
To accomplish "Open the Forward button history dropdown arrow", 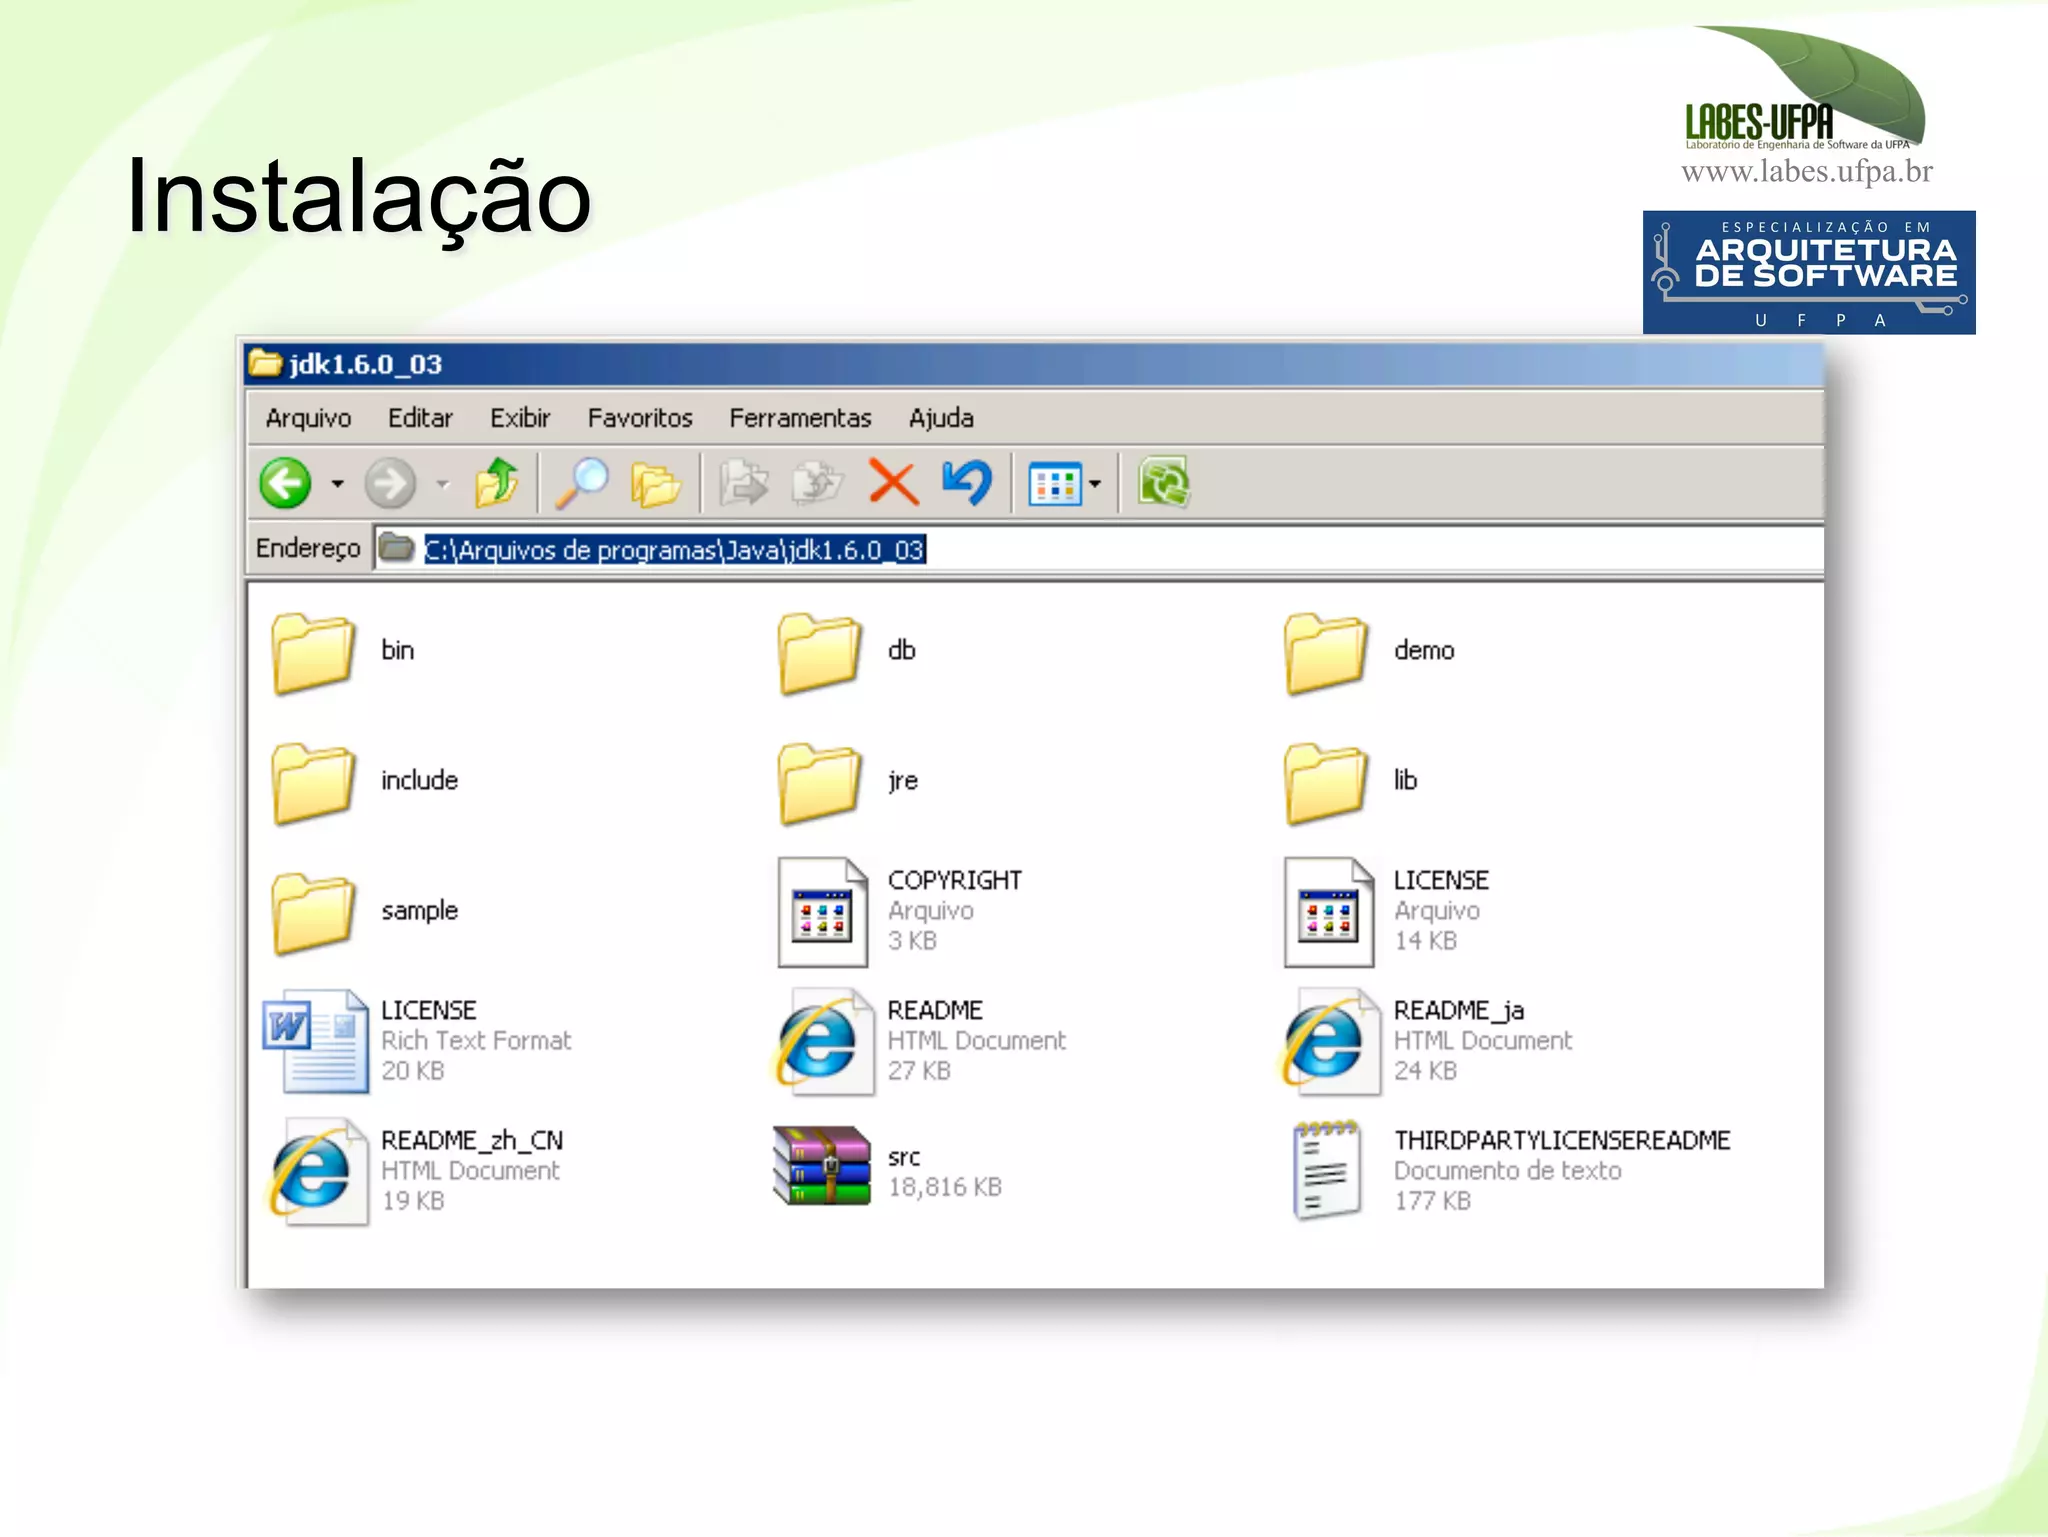I will (442, 485).
